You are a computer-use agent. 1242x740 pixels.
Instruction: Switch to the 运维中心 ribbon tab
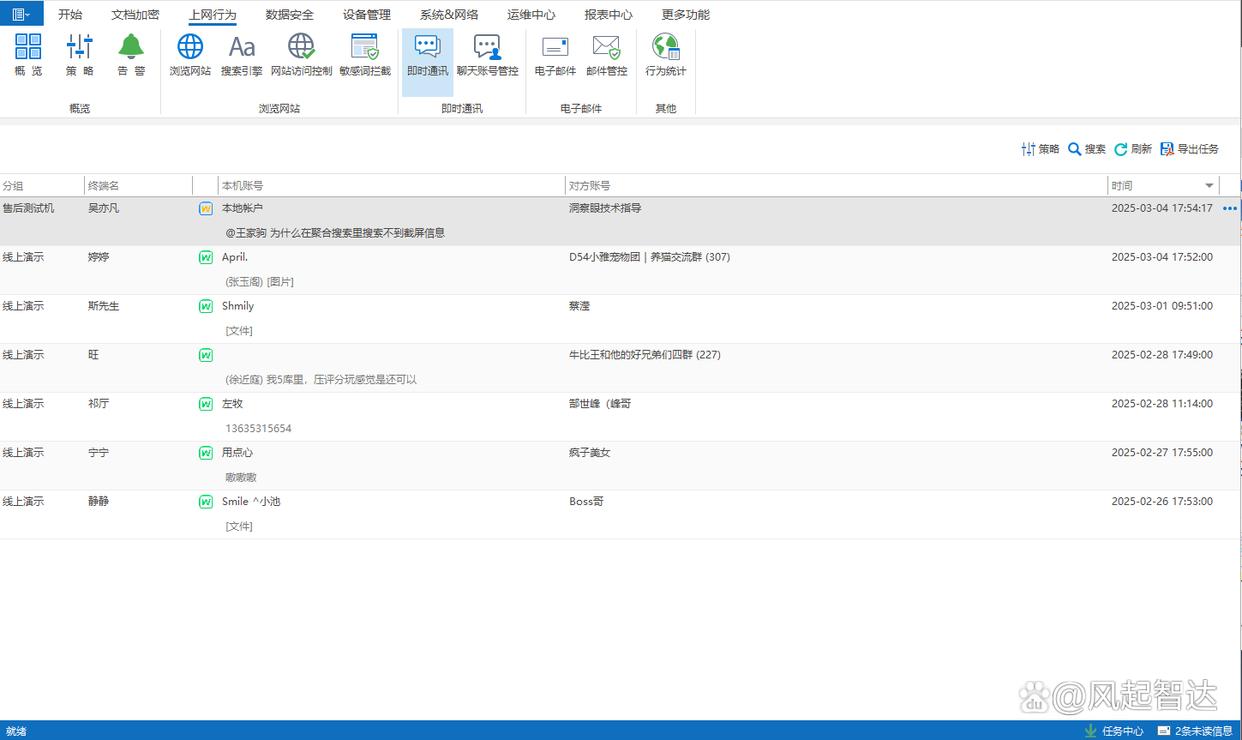pos(531,15)
